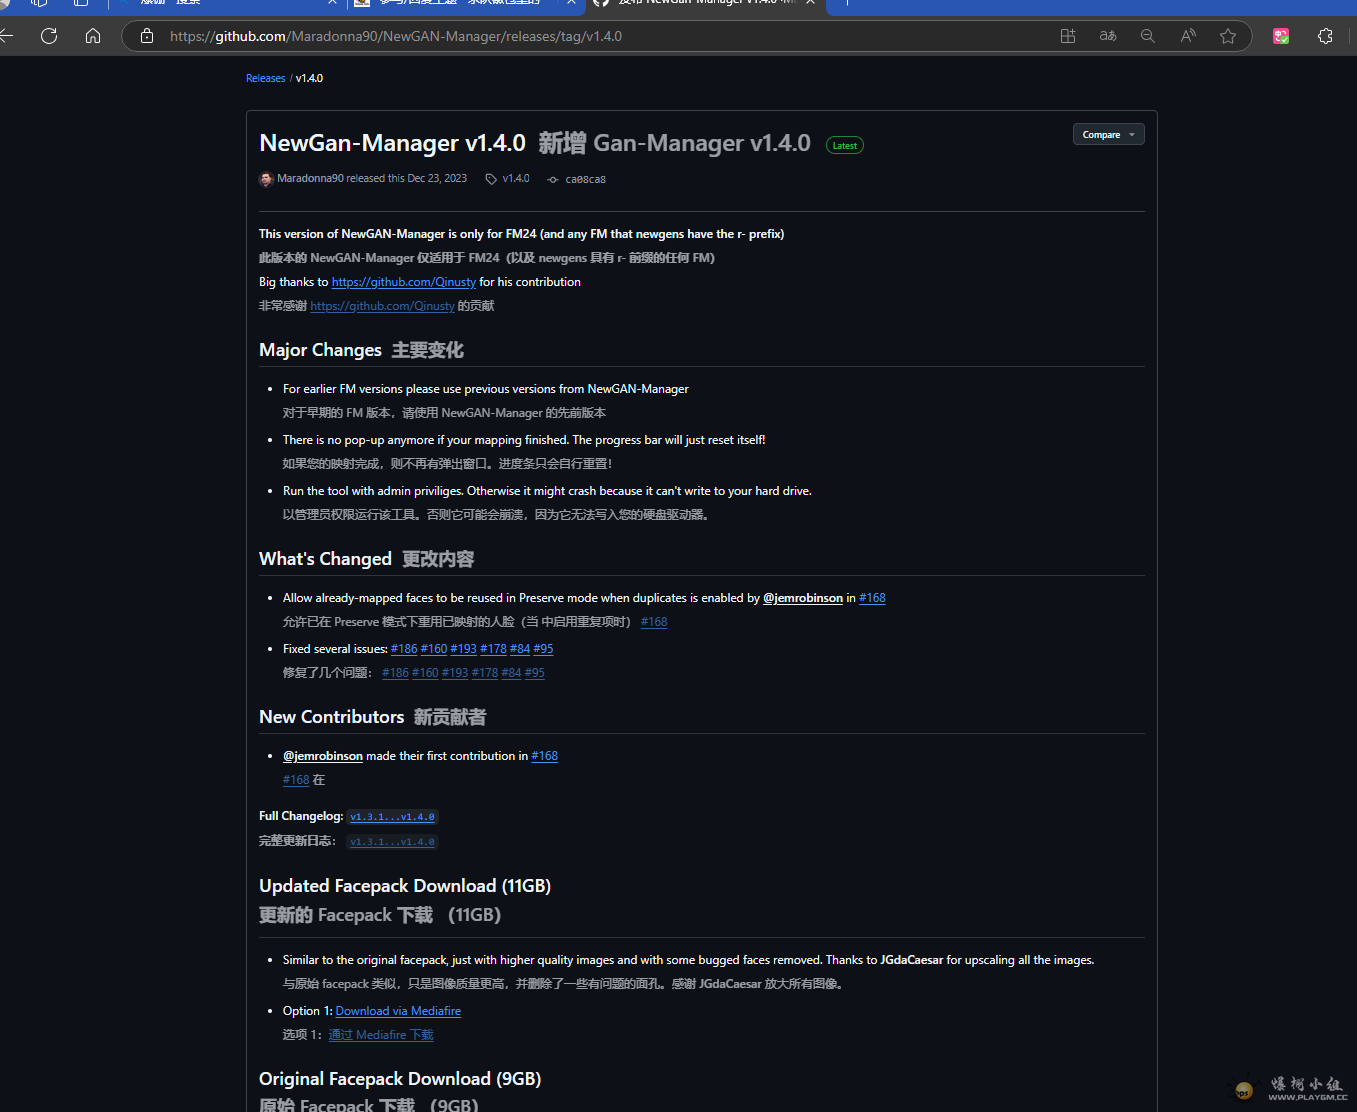Image resolution: width=1357 pixels, height=1112 pixels.
Task: Open v1.3.1...v1.4.0 link beside Full Changelog
Action: (392, 817)
